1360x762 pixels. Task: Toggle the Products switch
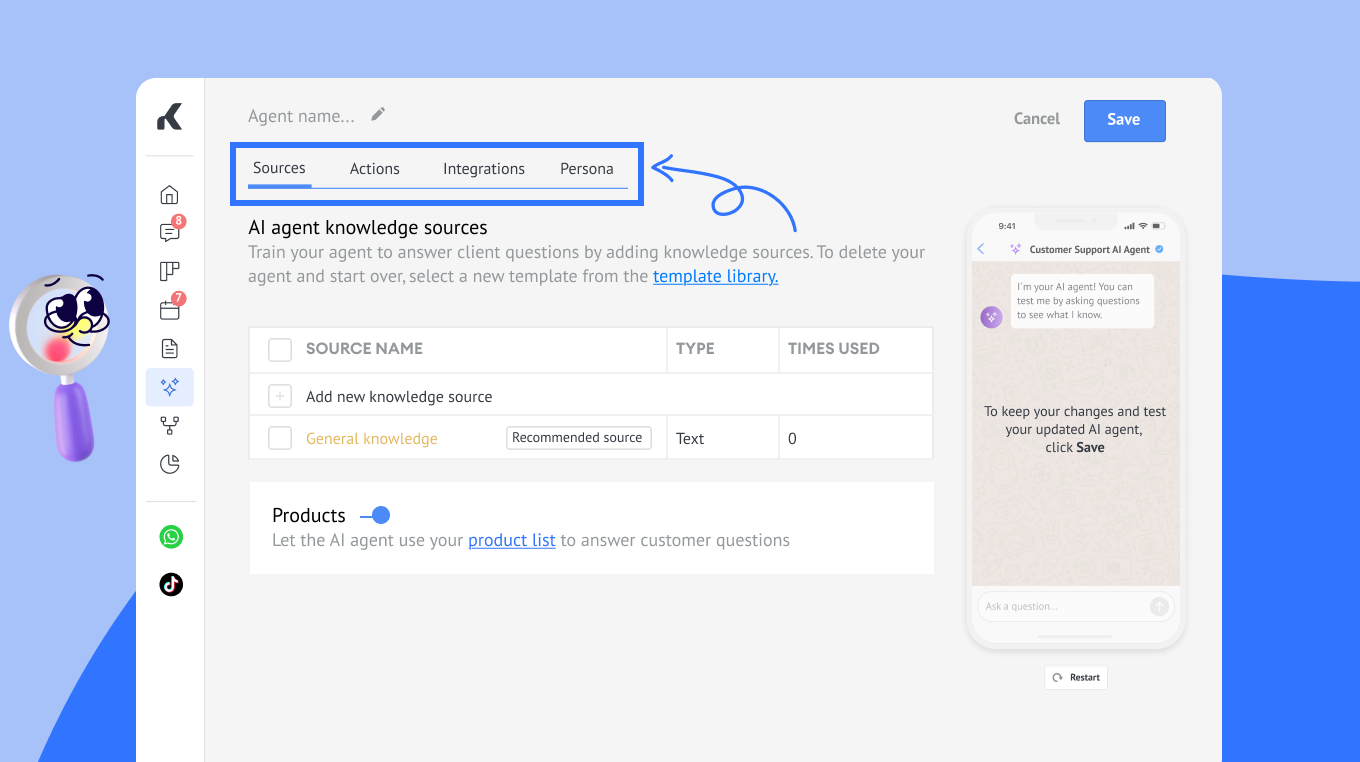pos(376,516)
